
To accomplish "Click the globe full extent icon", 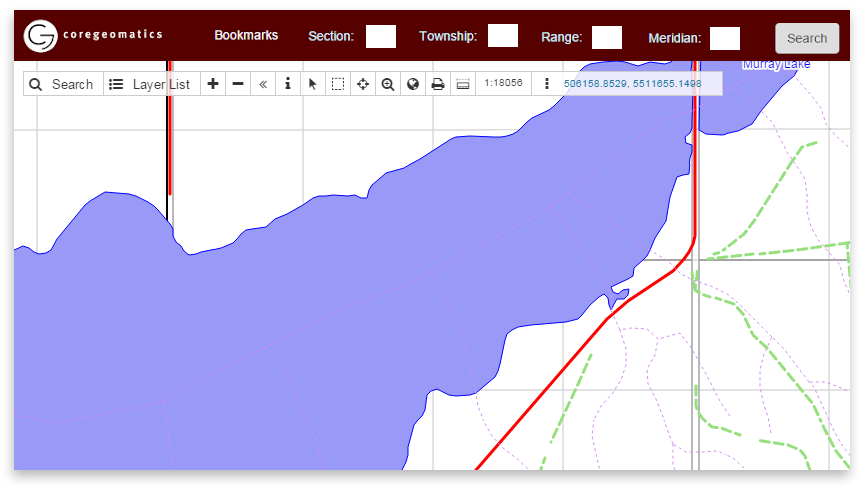I will (413, 84).
